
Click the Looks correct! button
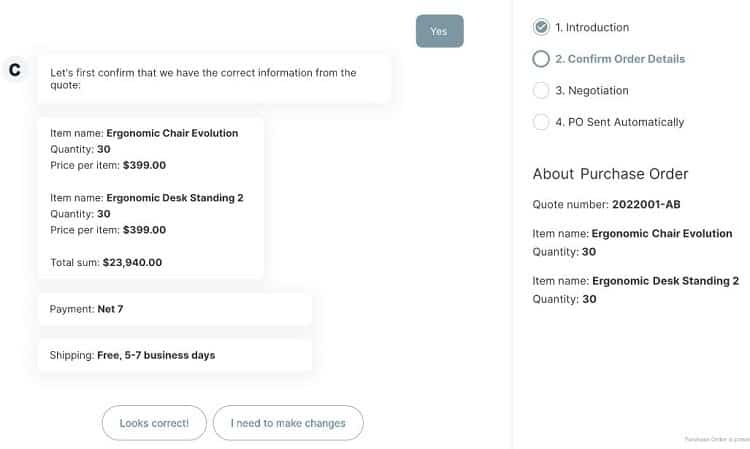[154, 423]
